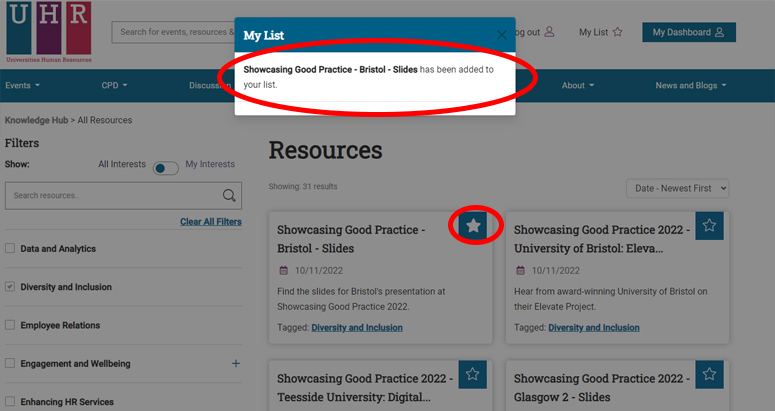This screenshot has height=411, width=775.
Task: Close the My List popup
Action: [502, 35]
